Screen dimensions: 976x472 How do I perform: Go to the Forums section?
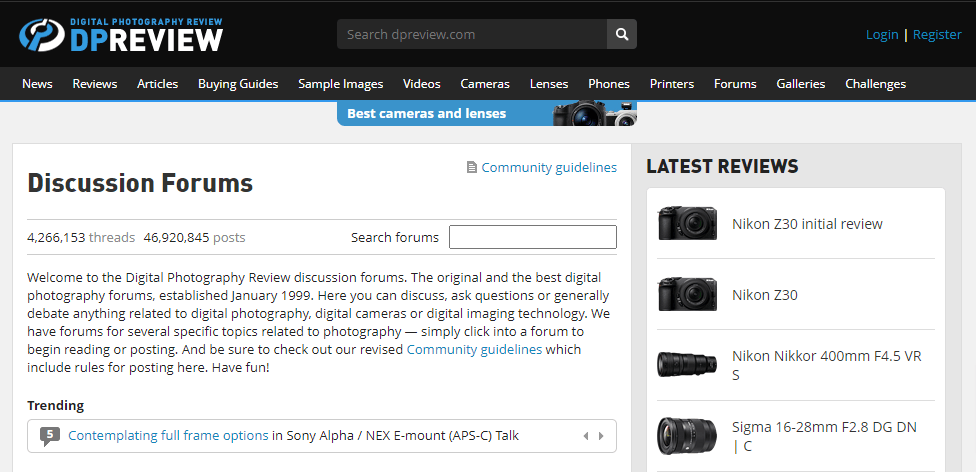[x=735, y=83]
